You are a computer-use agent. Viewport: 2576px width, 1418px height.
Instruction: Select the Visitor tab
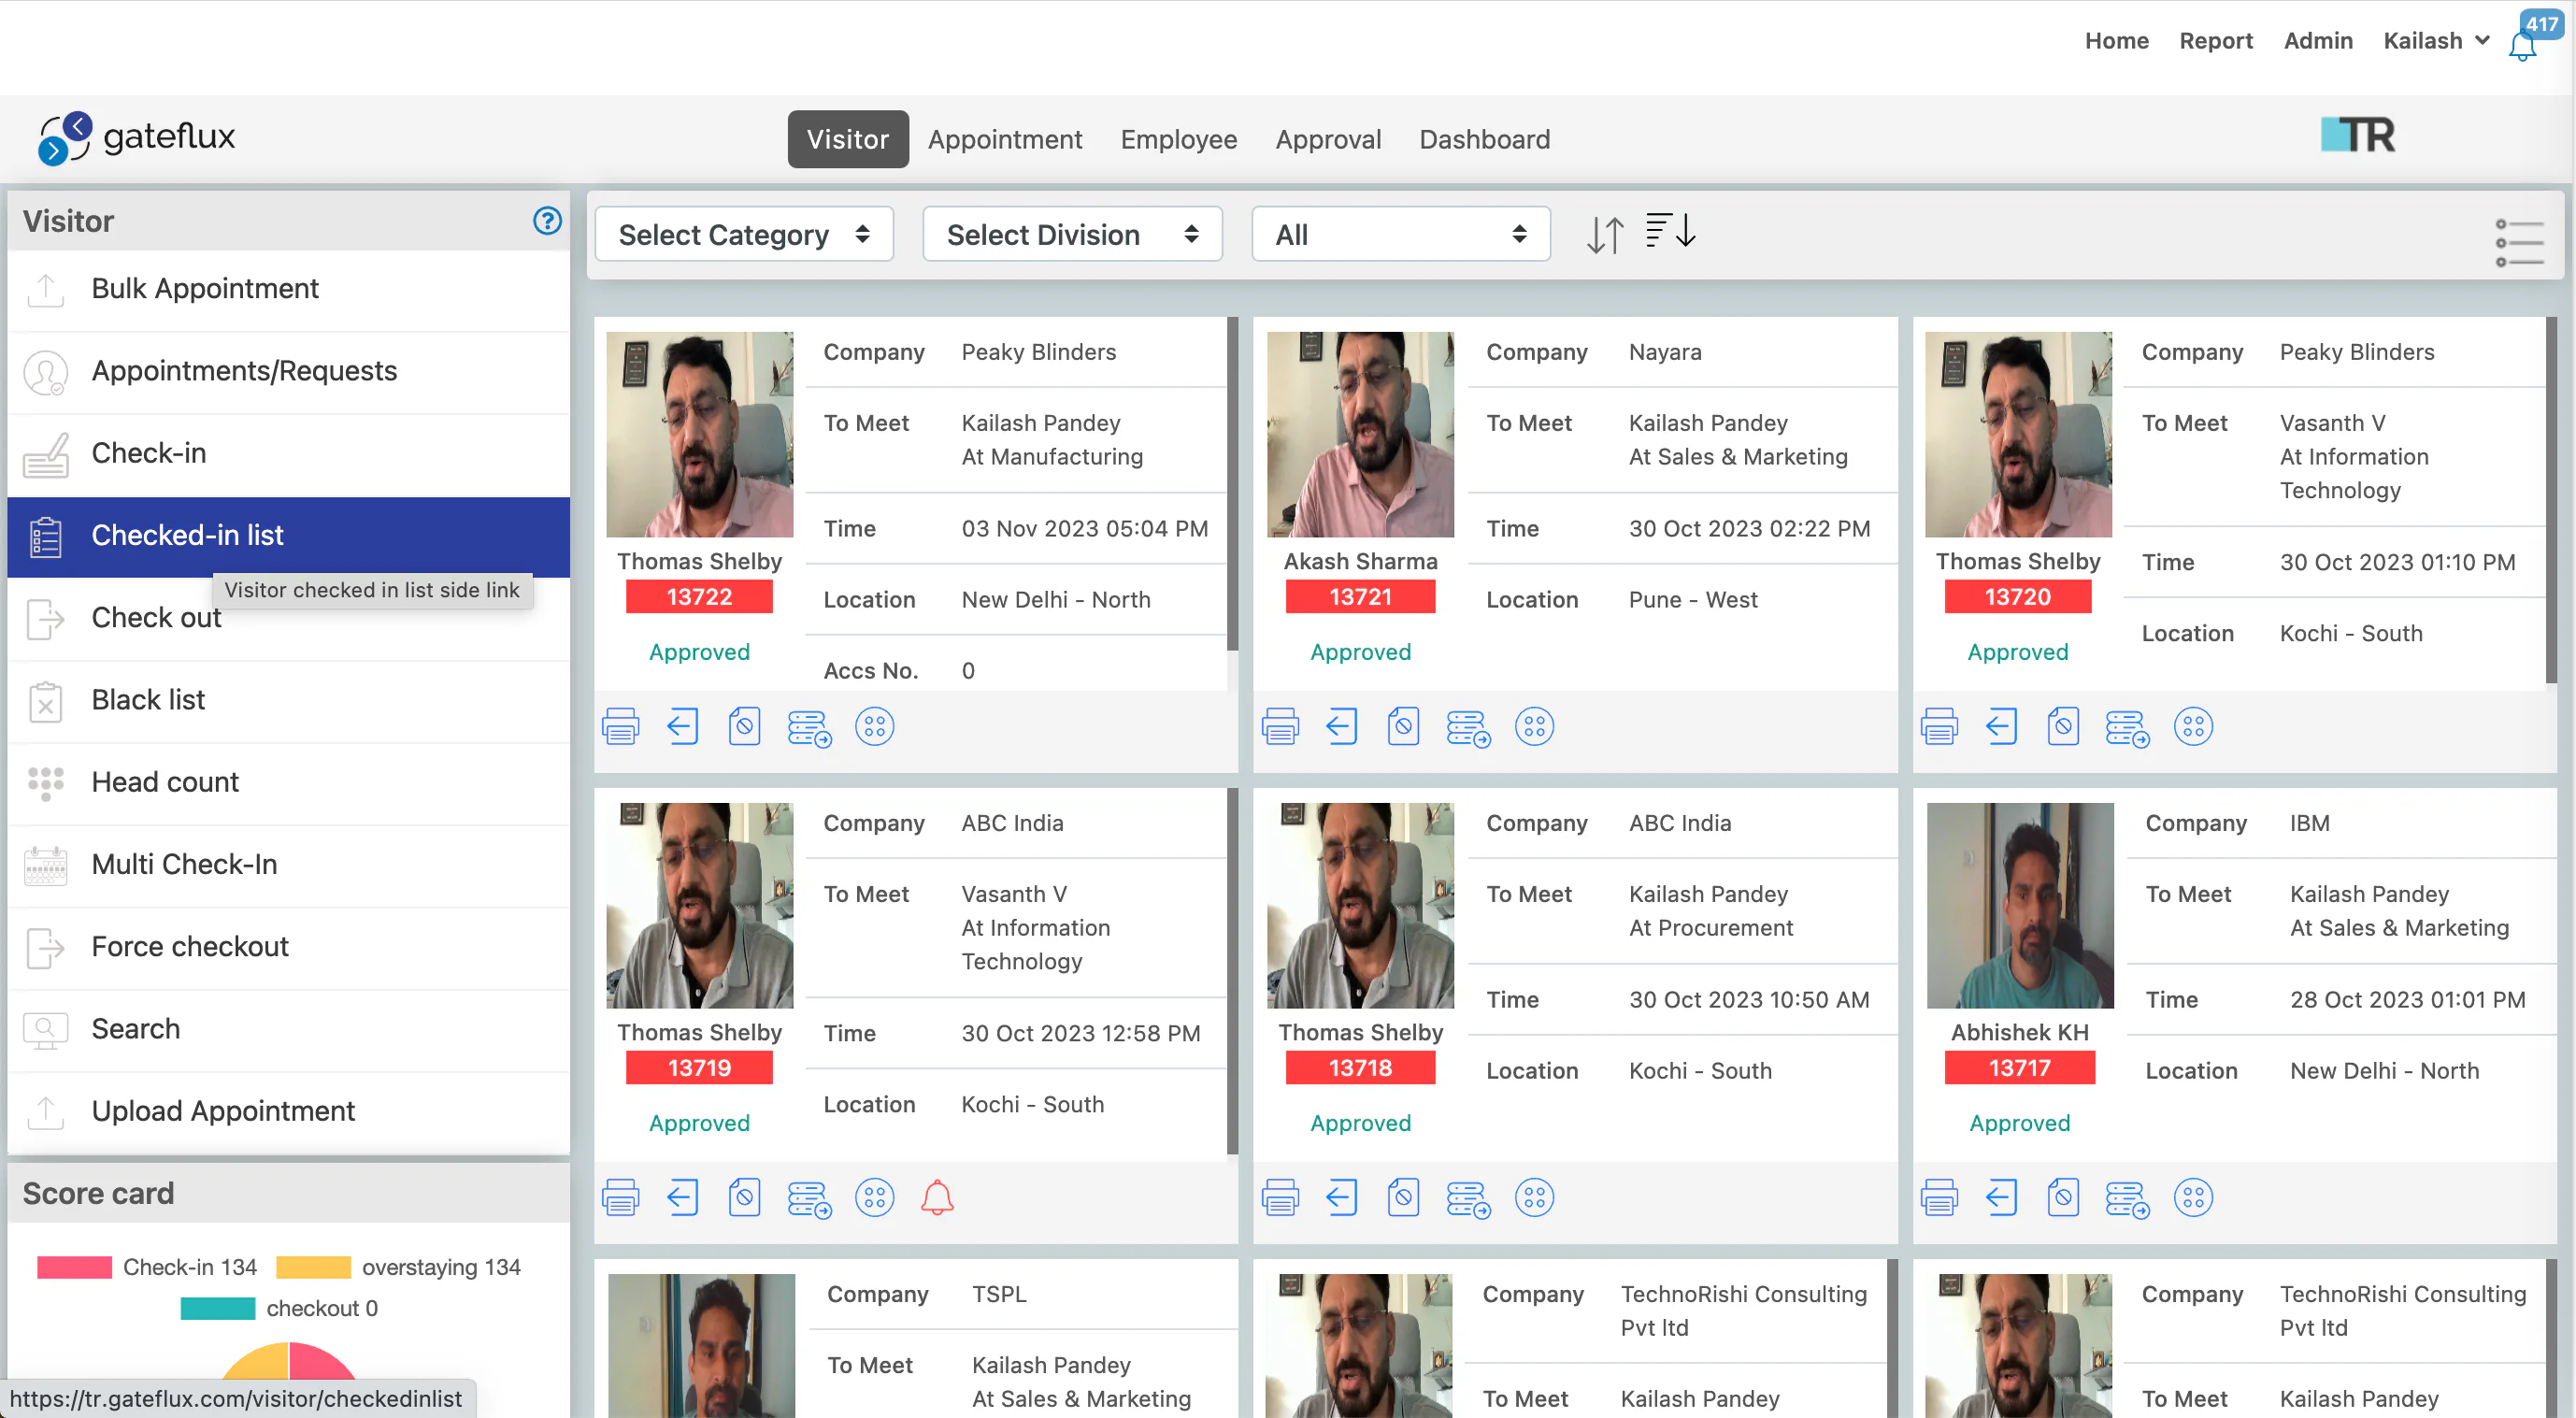pos(848,139)
